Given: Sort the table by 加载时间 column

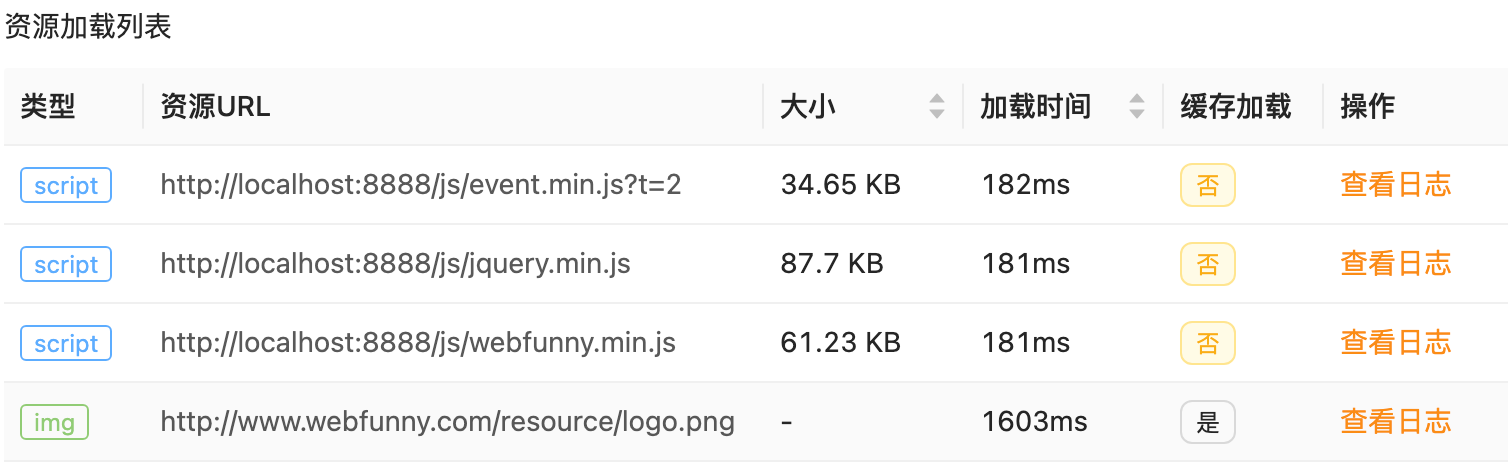Looking at the screenshot, I should [x=1136, y=106].
